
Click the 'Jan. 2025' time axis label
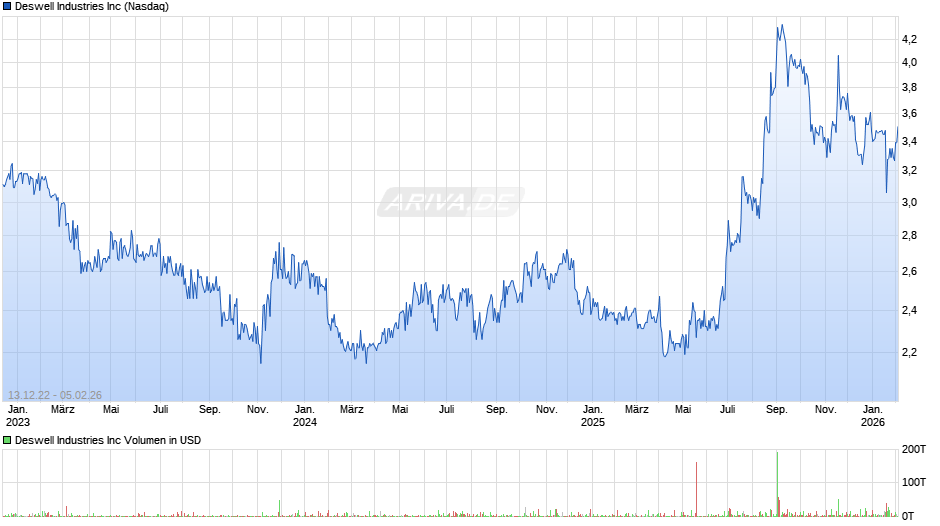592,416
